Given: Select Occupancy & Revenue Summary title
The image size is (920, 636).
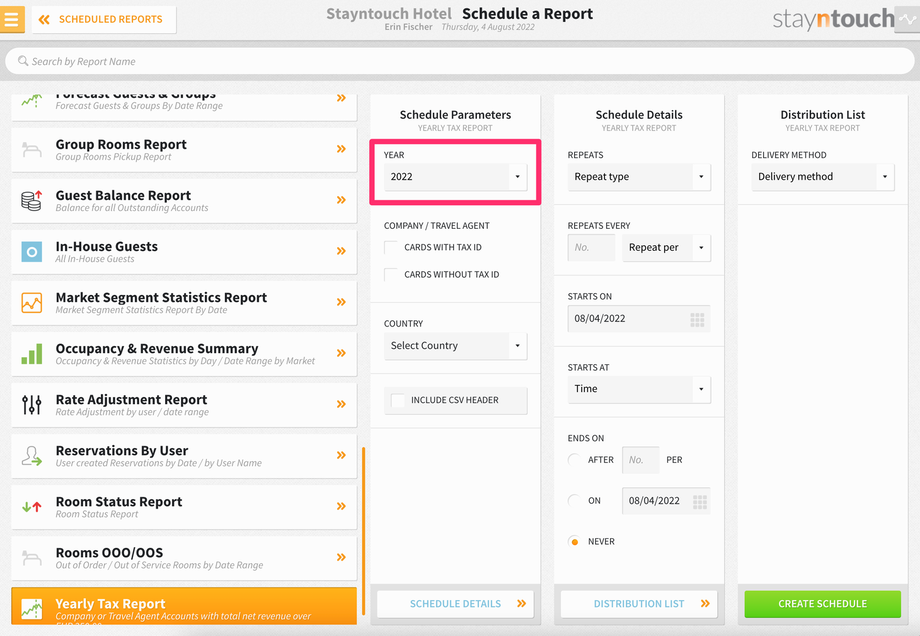Looking at the screenshot, I should (157, 349).
